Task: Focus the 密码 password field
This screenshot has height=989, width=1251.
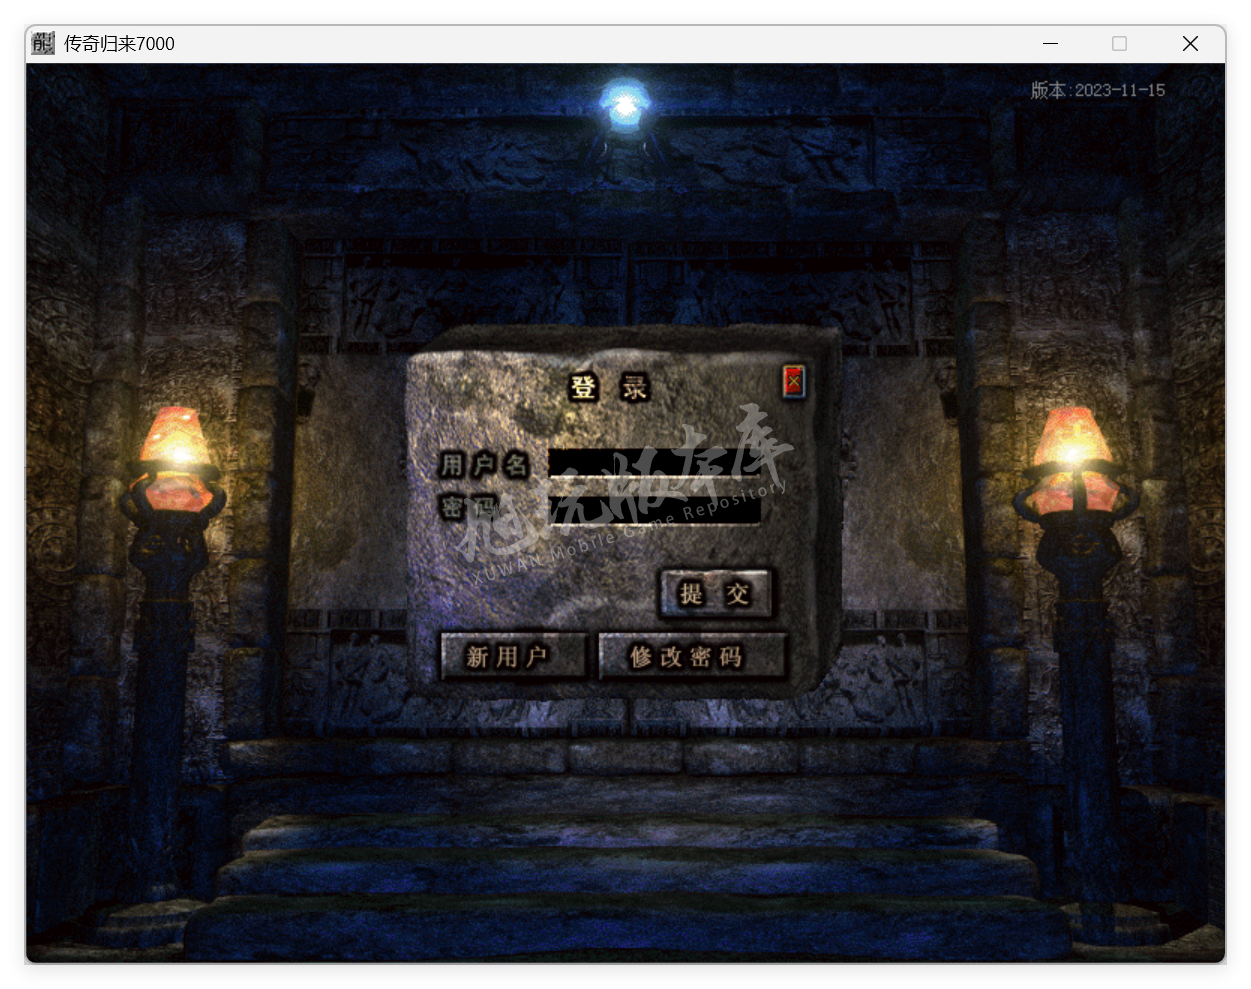Action: click(654, 510)
